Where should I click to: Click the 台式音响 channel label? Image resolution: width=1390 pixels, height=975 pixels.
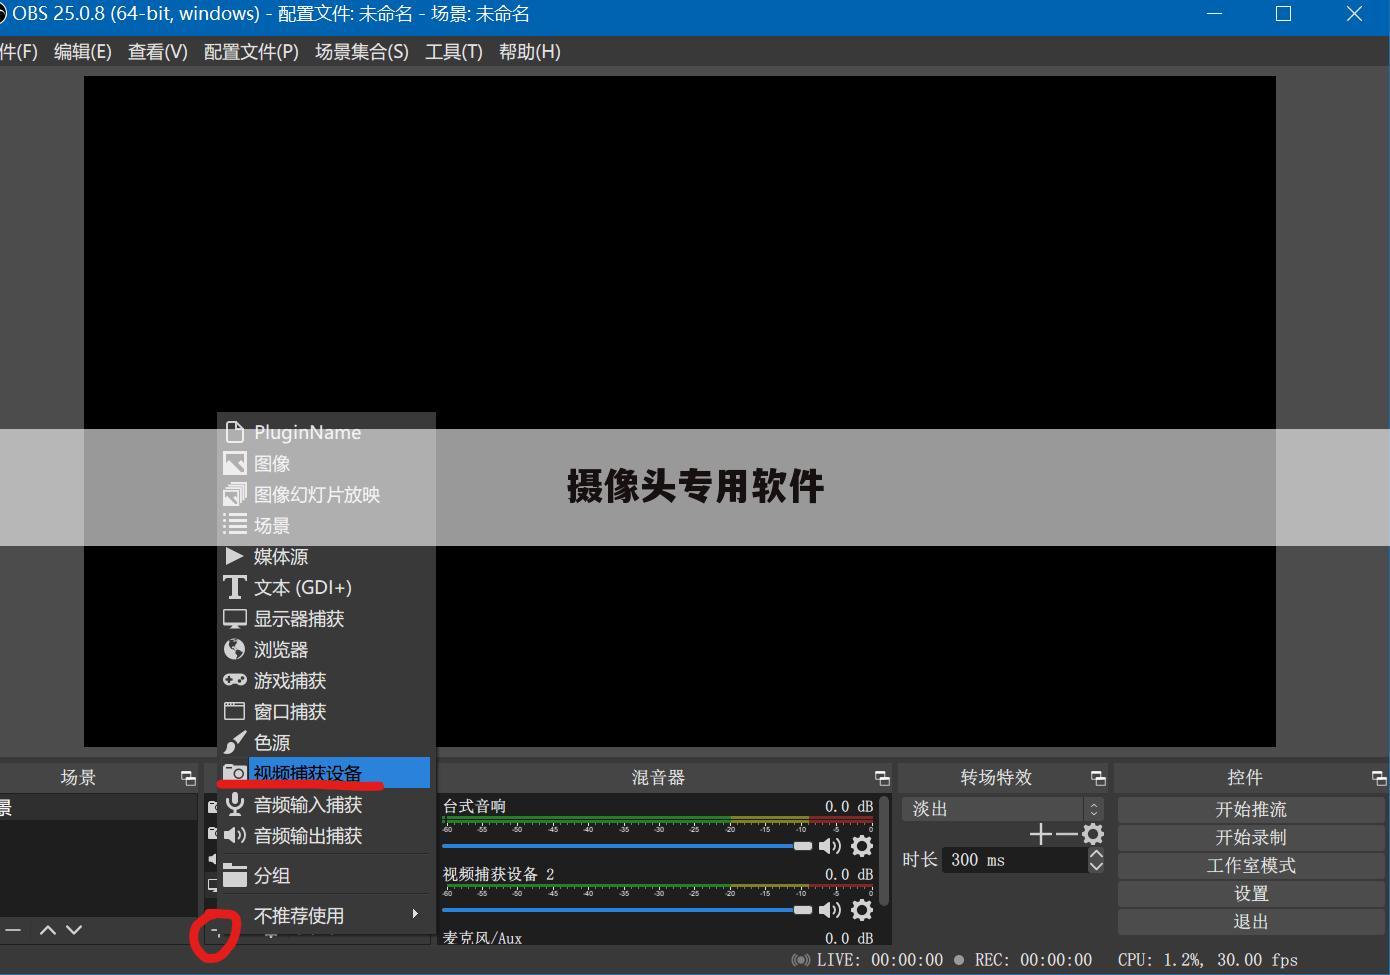(474, 806)
